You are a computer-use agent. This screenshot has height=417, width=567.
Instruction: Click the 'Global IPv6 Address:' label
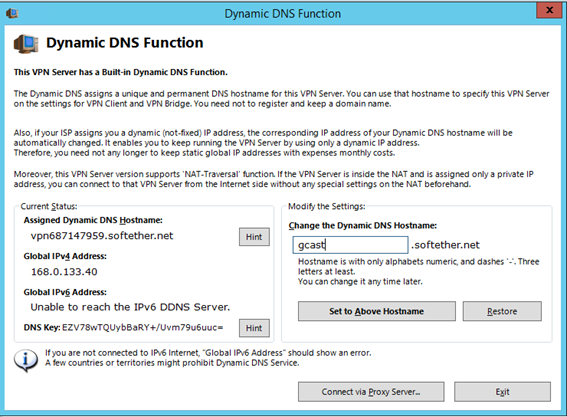(65, 292)
